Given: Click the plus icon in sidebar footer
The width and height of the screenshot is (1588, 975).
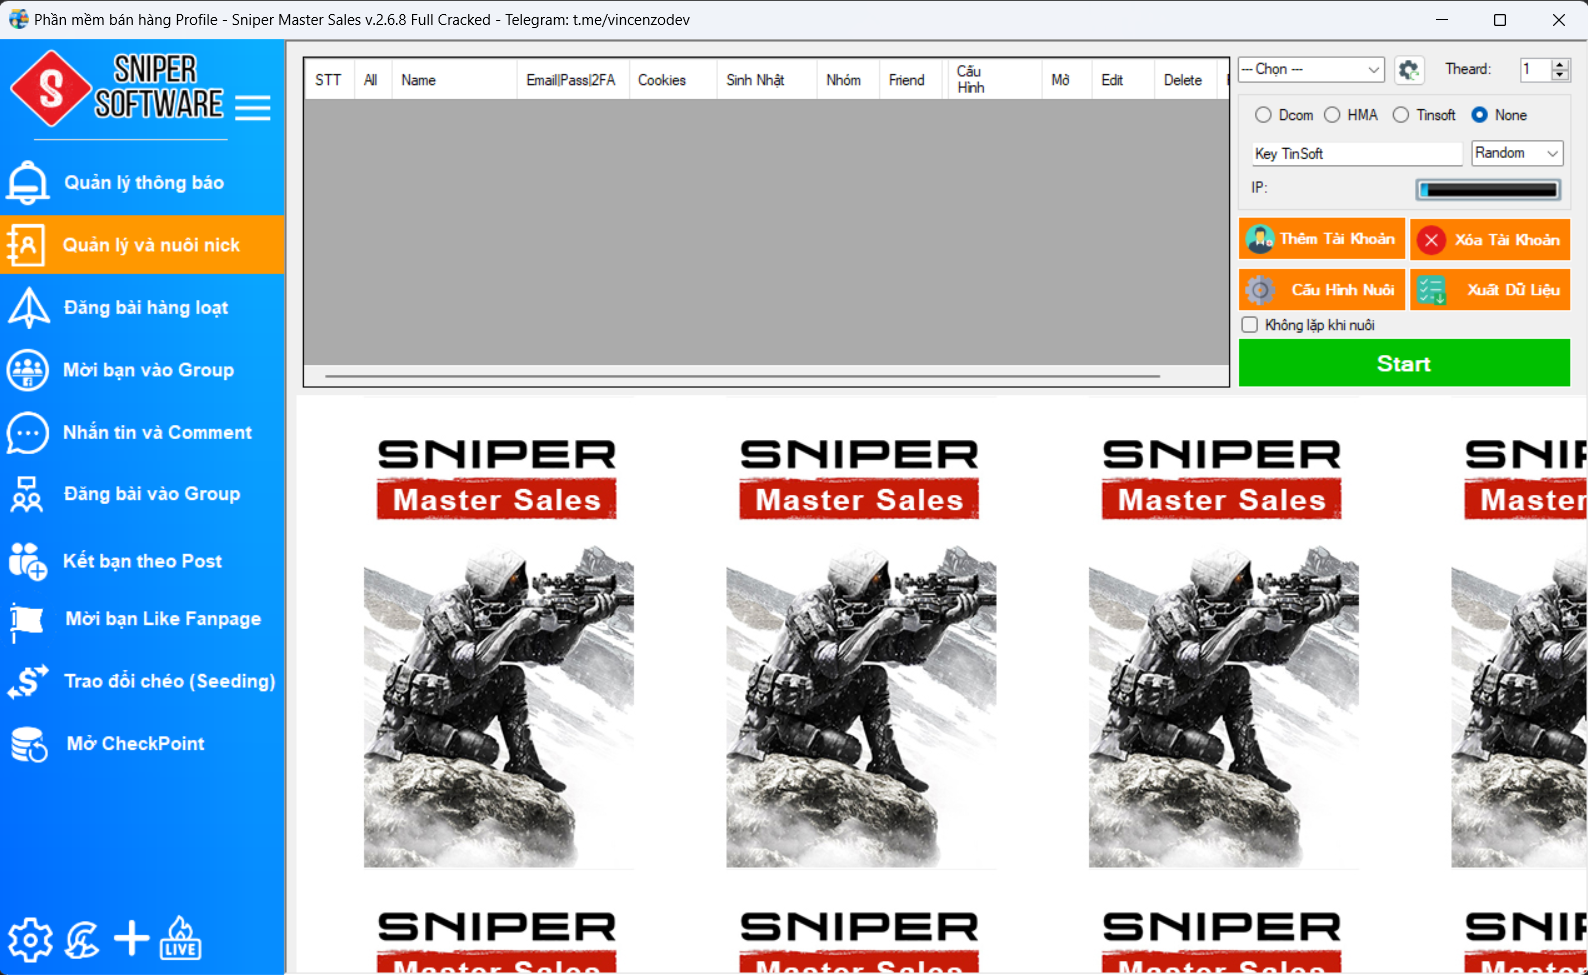Looking at the screenshot, I should click(132, 939).
